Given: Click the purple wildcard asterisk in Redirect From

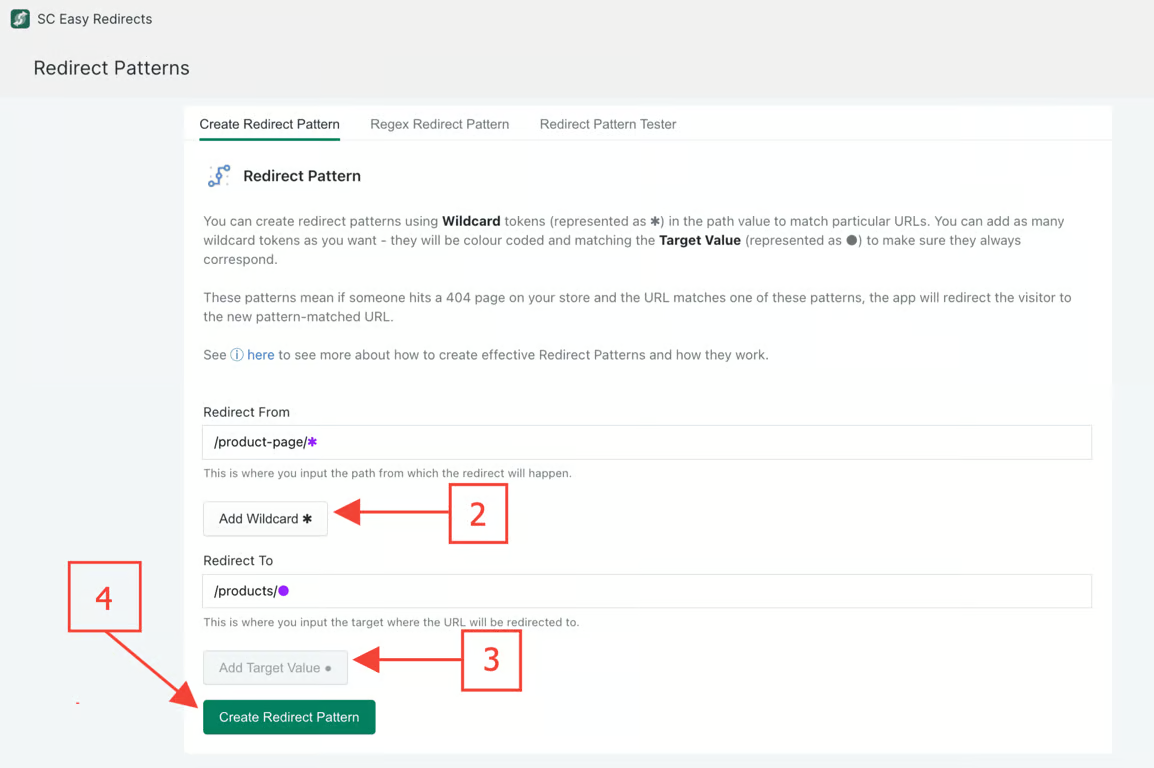Looking at the screenshot, I should (x=312, y=442).
